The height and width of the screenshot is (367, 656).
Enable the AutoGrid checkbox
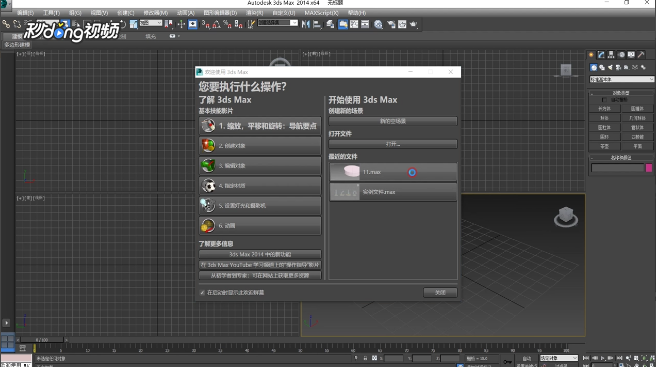(x=604, y=100)
